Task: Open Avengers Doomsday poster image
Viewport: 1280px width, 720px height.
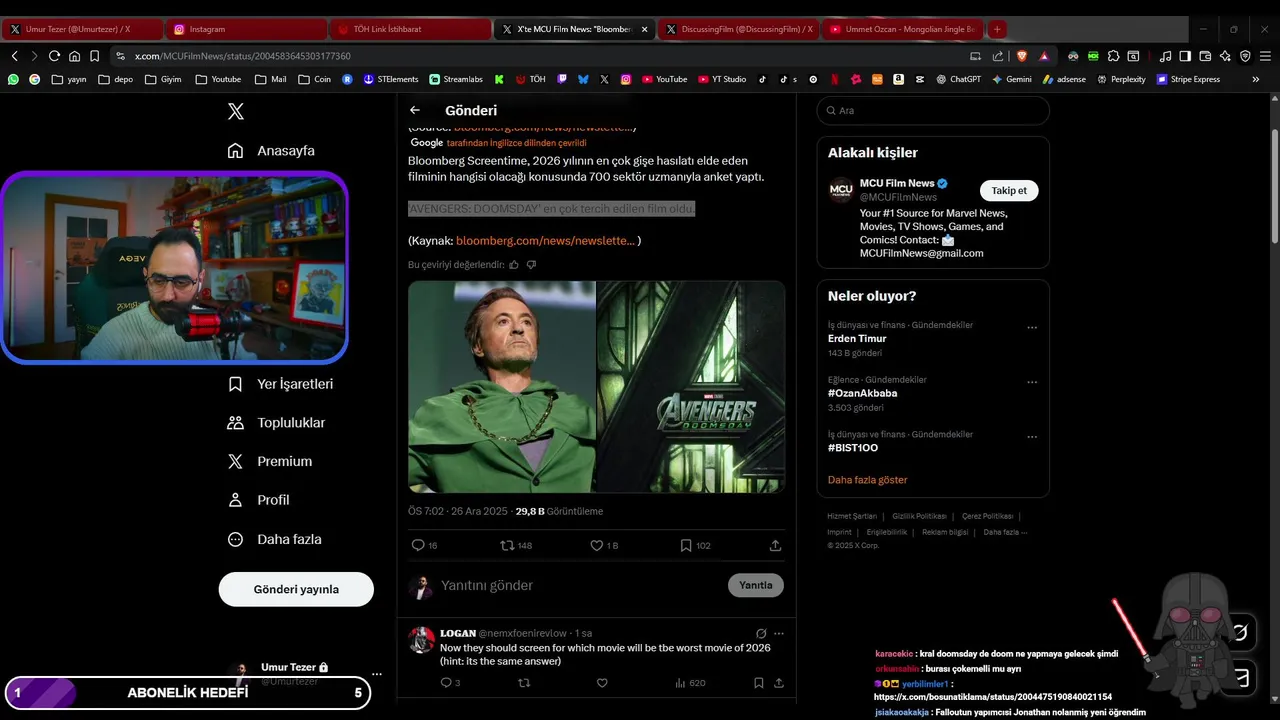Action: [691, 386]
